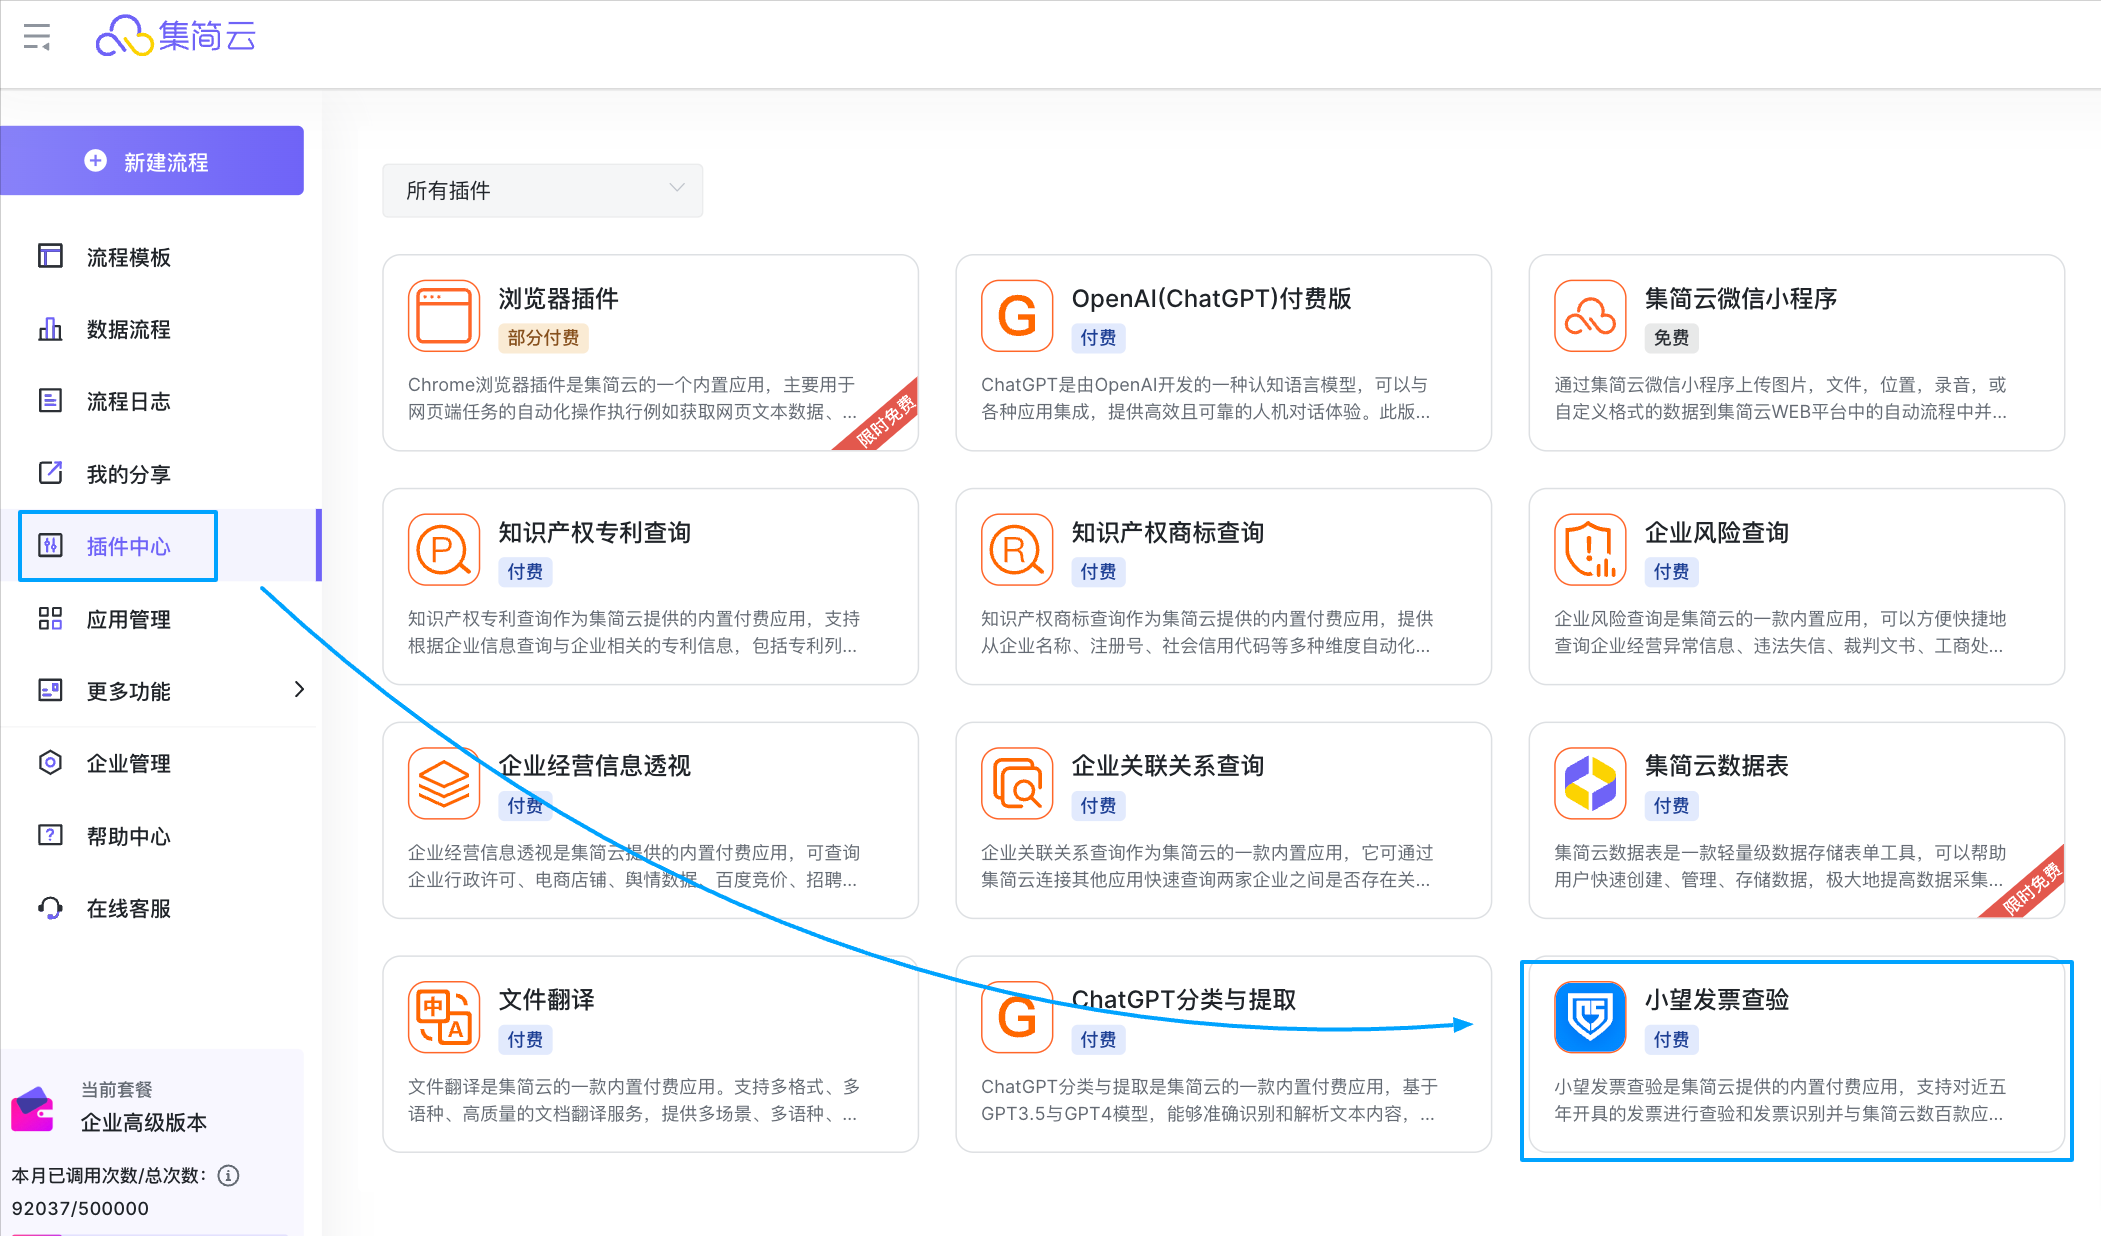
Task: Click the 在线客服 headset icon
Action: (50, 907)
